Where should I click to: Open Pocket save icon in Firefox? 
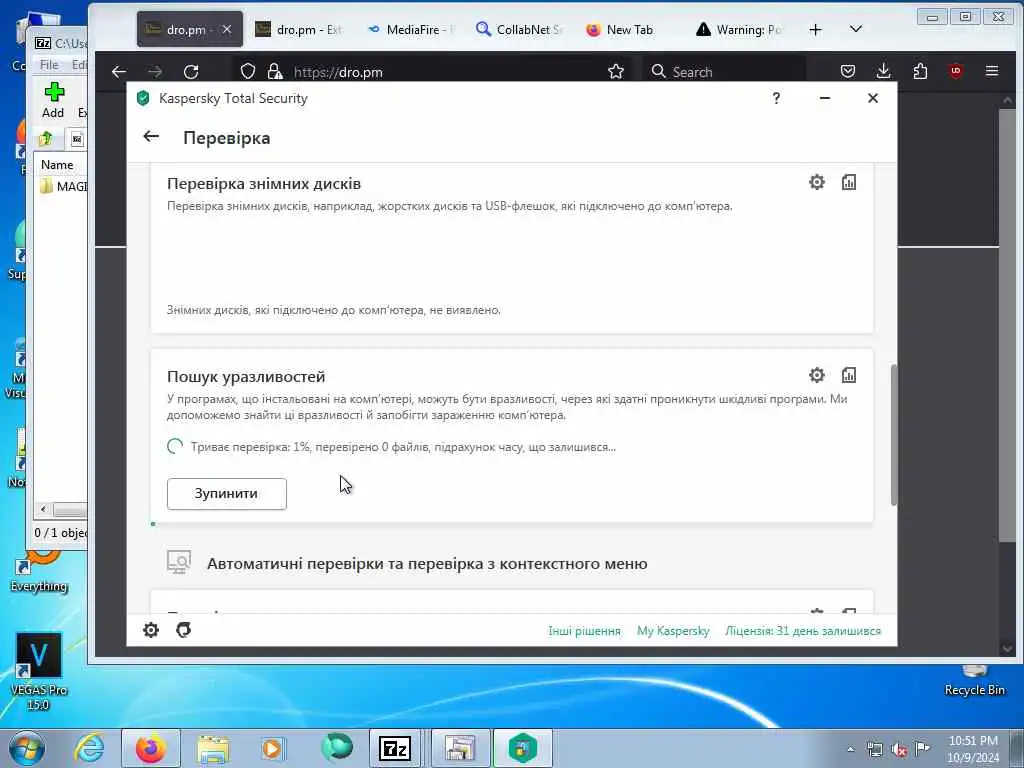coord(848,71)
